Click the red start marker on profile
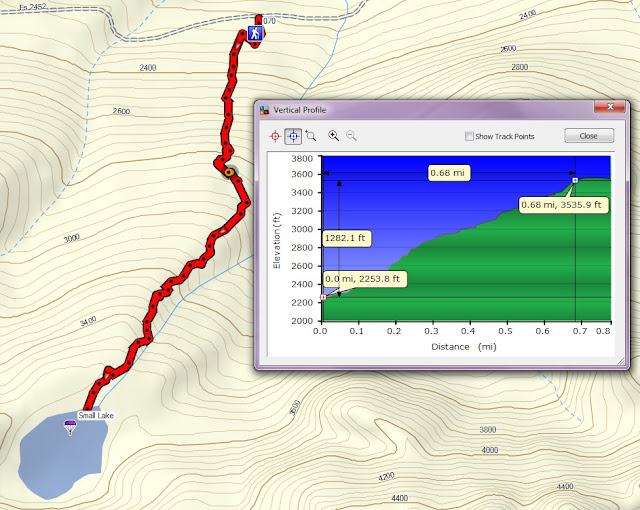The image size is (640, 510). point(323,297)
